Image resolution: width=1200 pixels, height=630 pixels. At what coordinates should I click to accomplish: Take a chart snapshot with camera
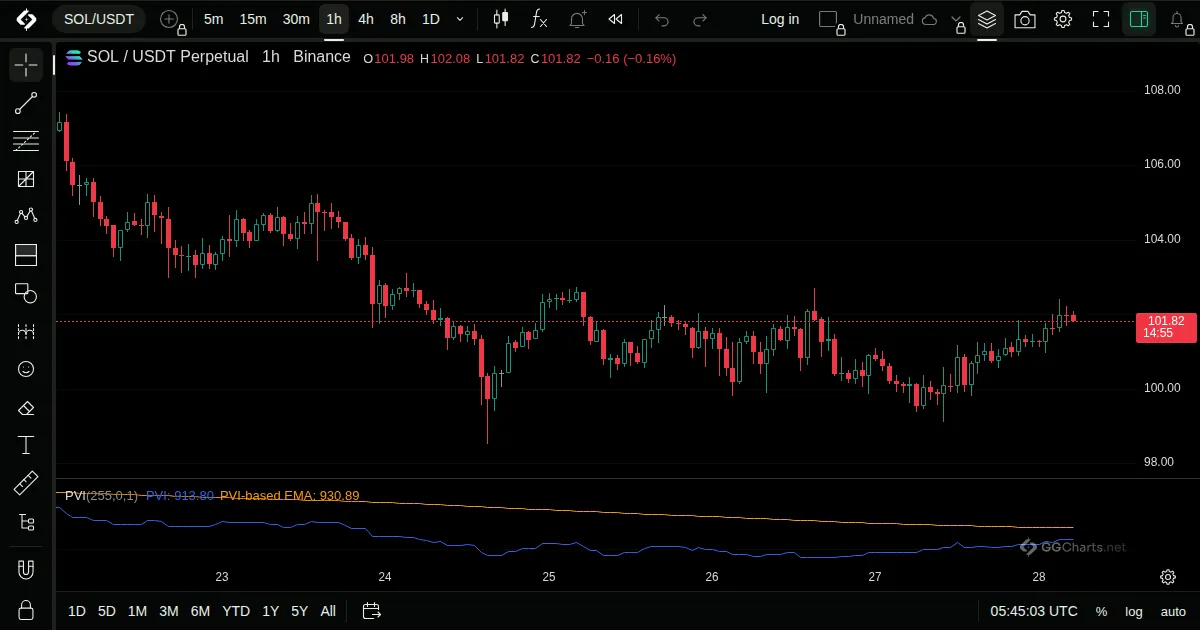(x=1025, y=19)
